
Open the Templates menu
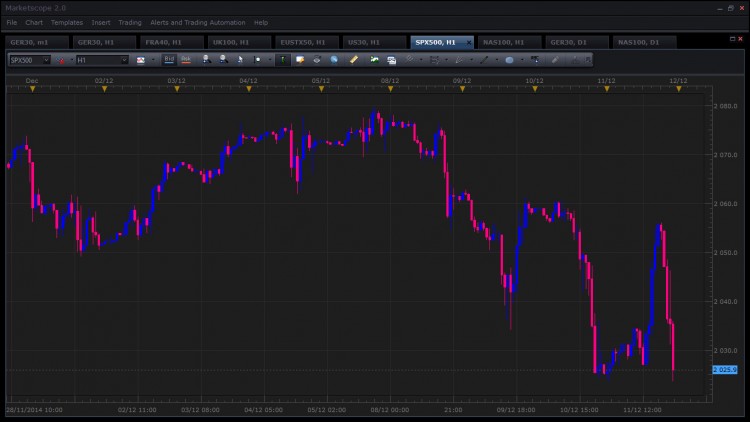(67, 22)
